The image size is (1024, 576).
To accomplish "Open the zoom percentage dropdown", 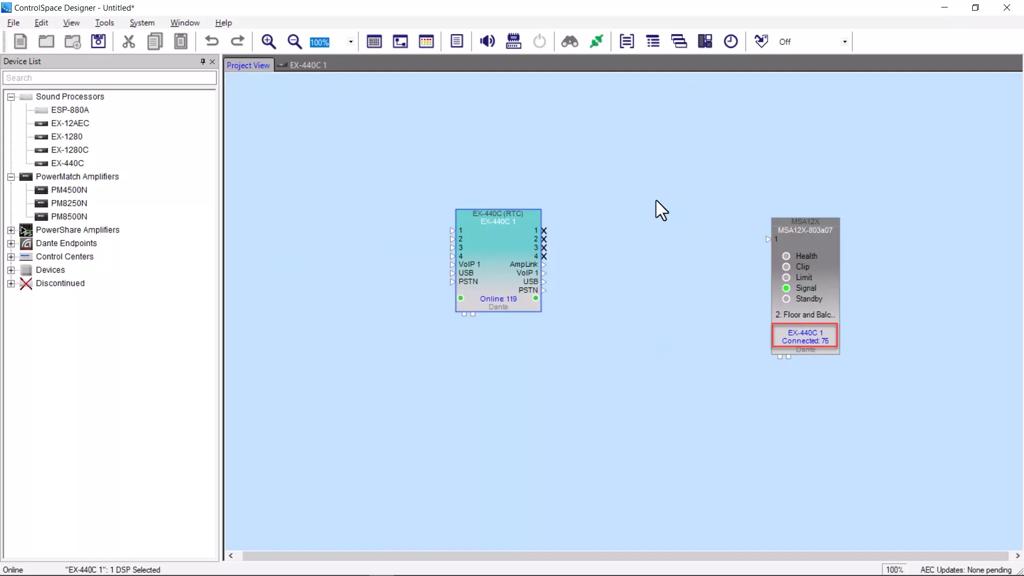I will [x=350, y=42].
